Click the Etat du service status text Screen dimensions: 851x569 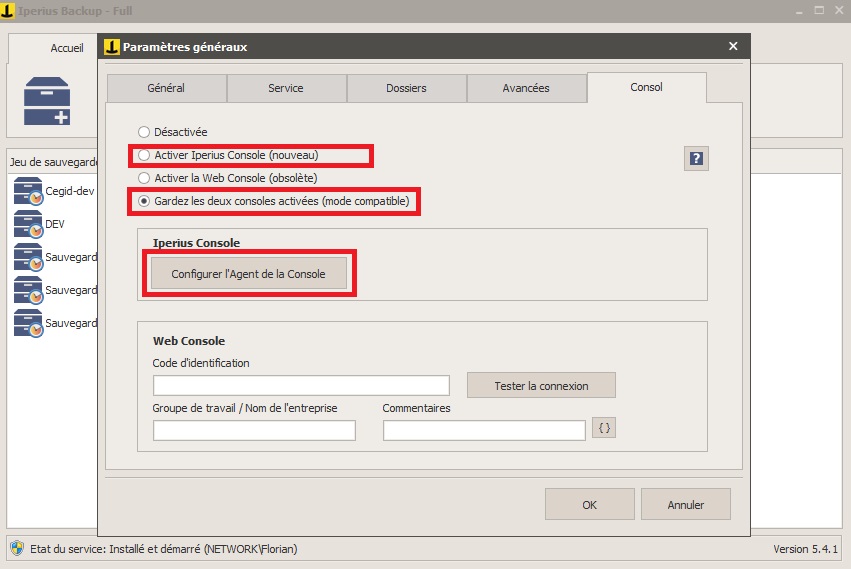[x=163, y=549]
